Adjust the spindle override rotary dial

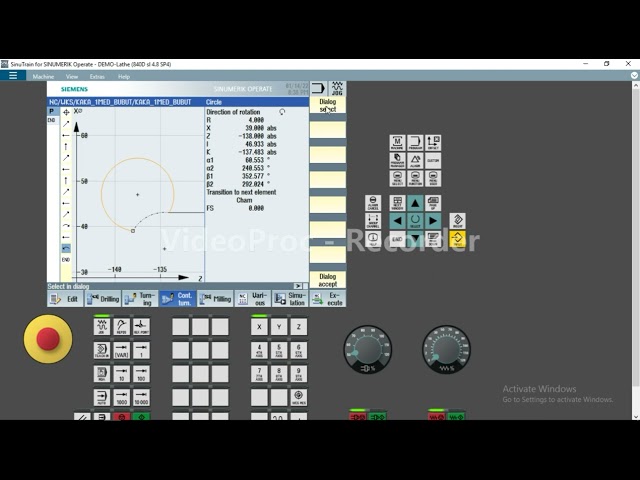tap(367, 349)
